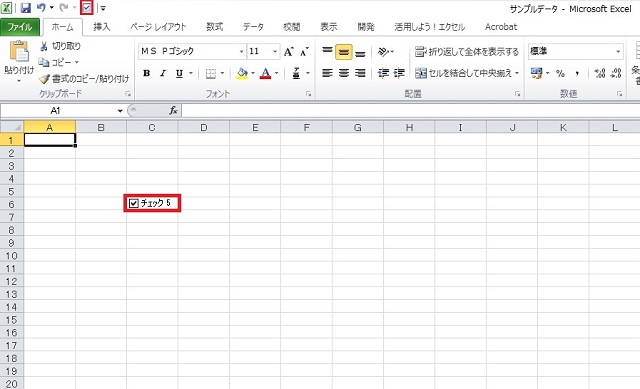Click the Save icon in Quick Access Toolbar
This screenshot has width=640, height=389.
[25, 8]
